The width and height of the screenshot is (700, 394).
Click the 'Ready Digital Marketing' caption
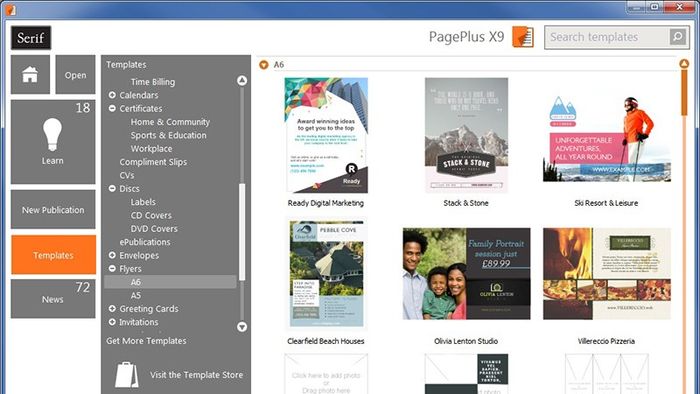click(x=326, y=203)
